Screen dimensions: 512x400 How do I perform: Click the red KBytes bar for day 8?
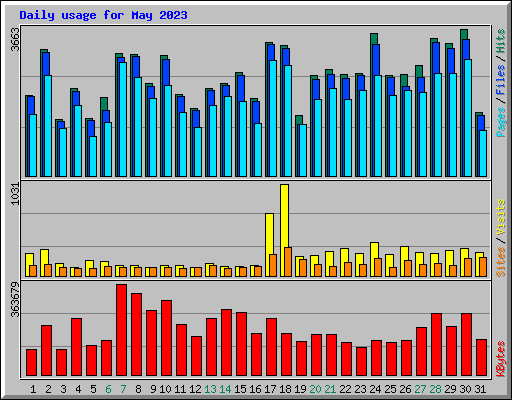tap(137, 335)
